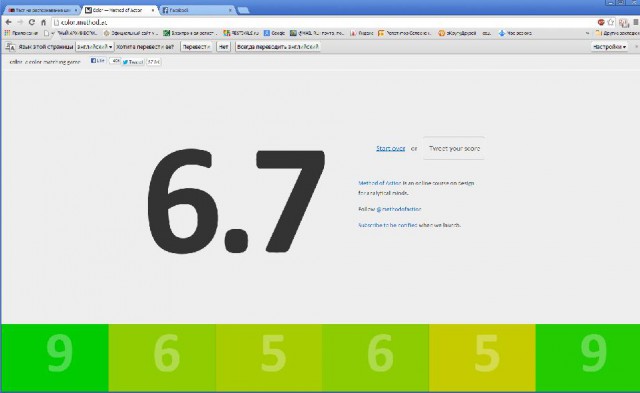Image resolution: width=640 pixels, height=393 pixels.
Task: Open the translate extension icon in the toolbar
Action: click(x=623, y=23)
